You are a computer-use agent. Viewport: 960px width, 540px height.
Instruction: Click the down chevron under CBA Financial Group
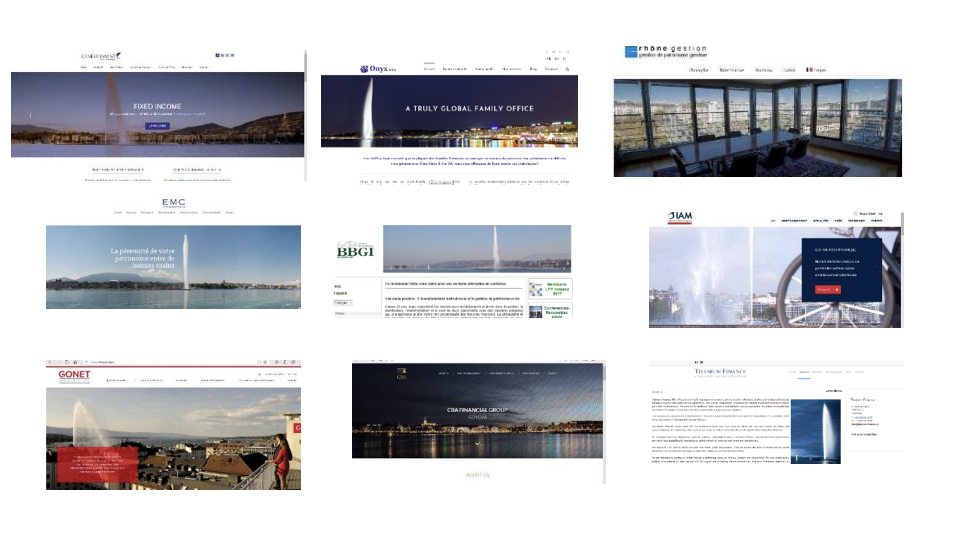click(477, 442)
